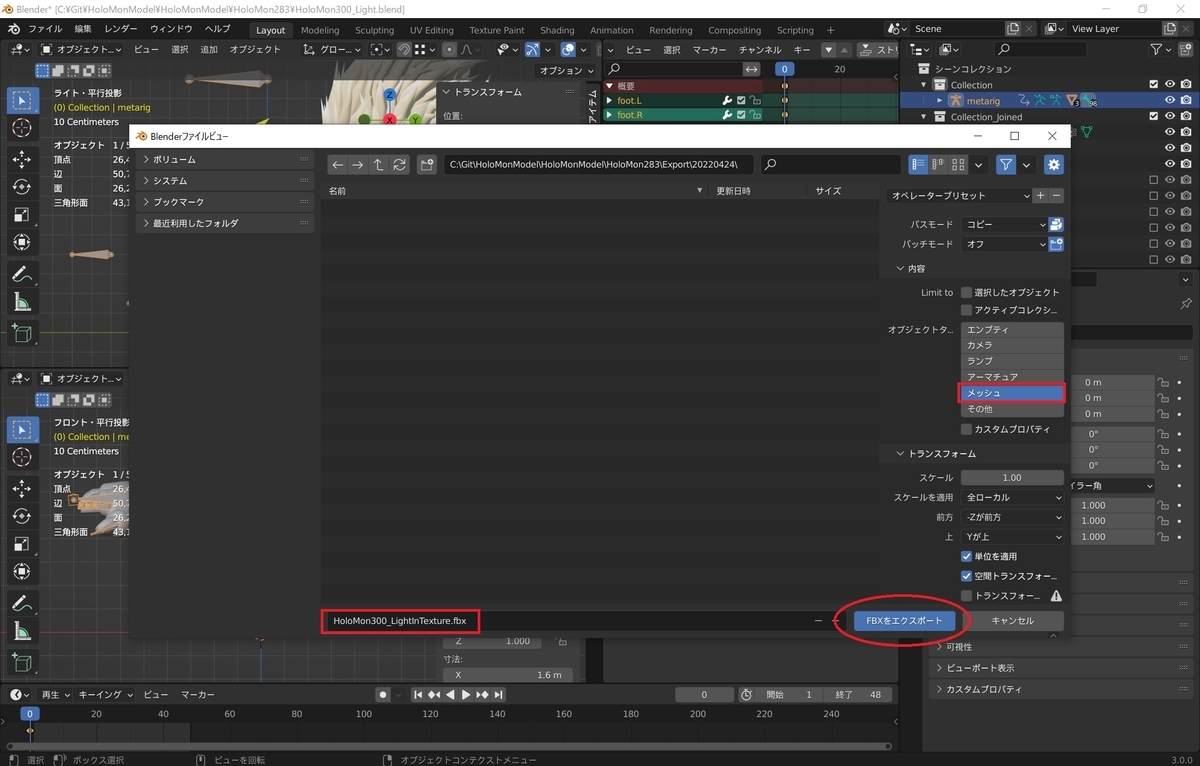Expand the ボリューム panel
1200x766 pixels.
coord(224,160)
